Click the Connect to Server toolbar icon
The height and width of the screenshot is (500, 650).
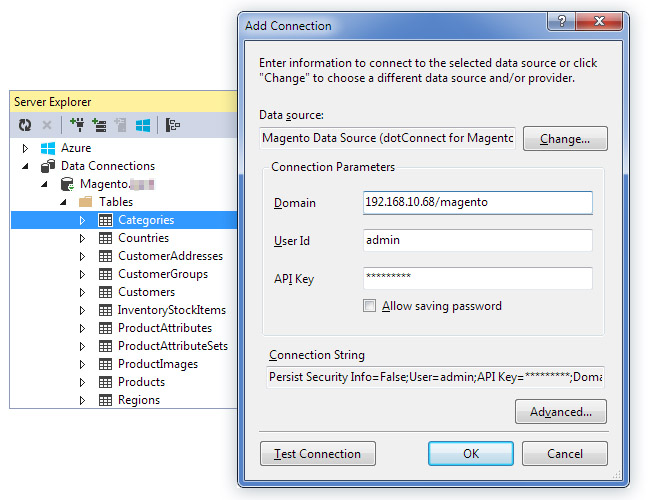pyautogui.click(x=99, y=125)
